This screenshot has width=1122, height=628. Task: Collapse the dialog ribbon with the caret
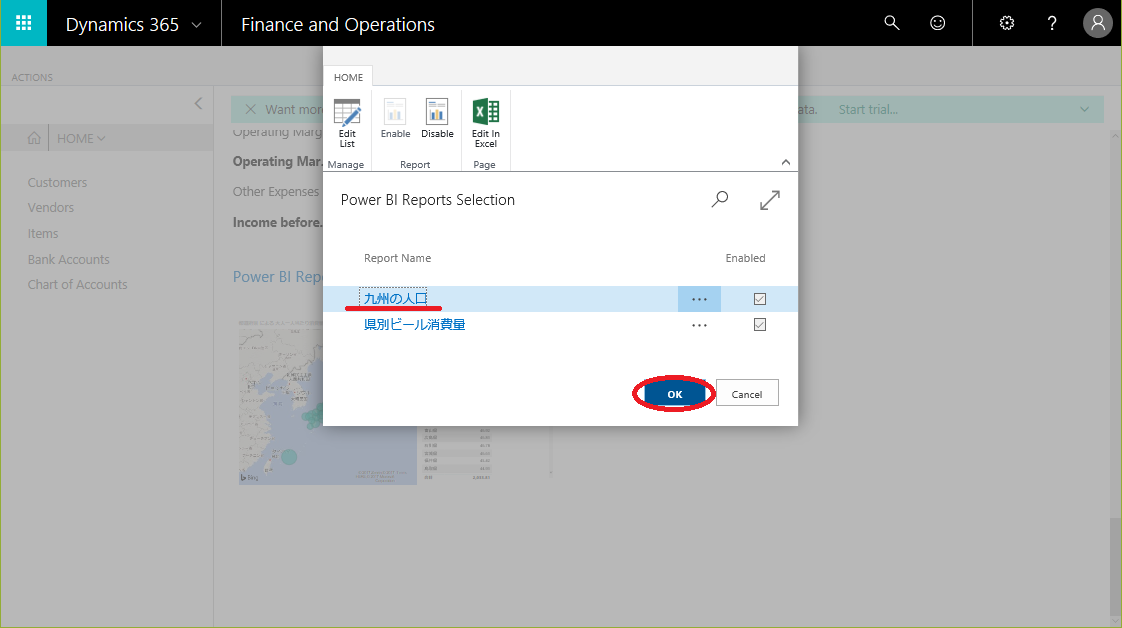pyautogui.click(x=786, y=162)
